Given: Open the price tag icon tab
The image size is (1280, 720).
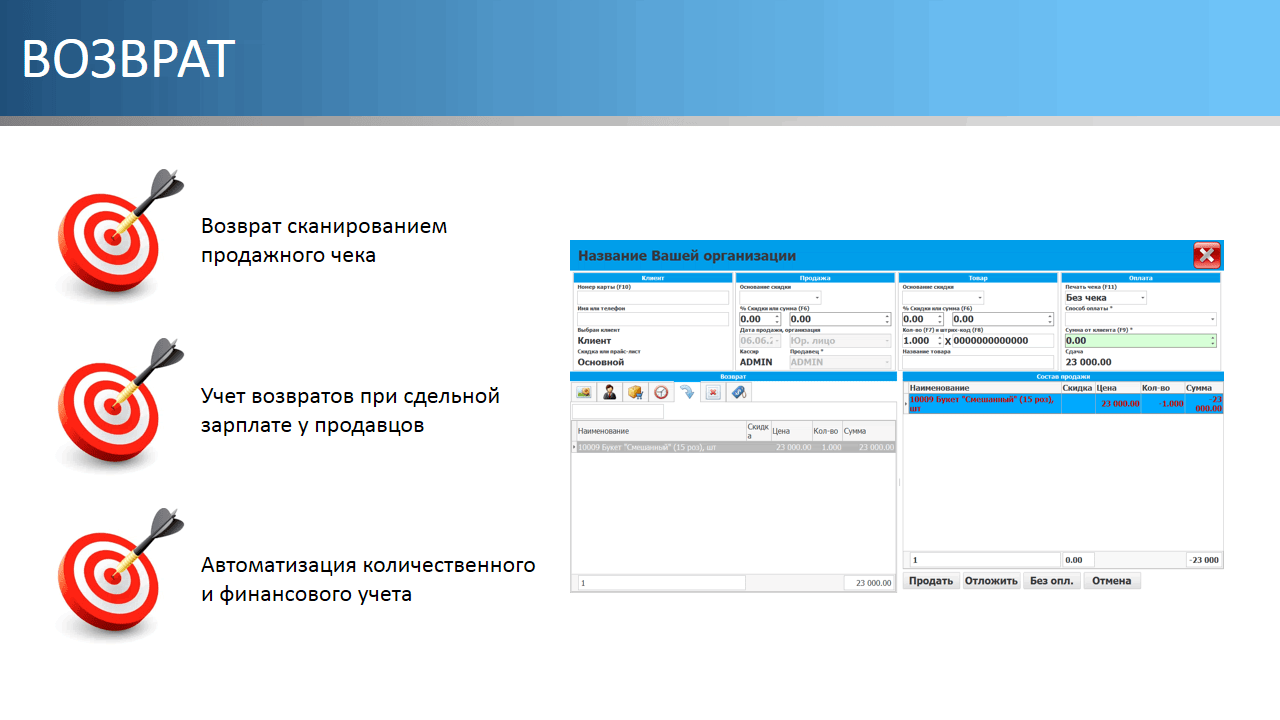Looking at the screenshot, I should 739,393.
